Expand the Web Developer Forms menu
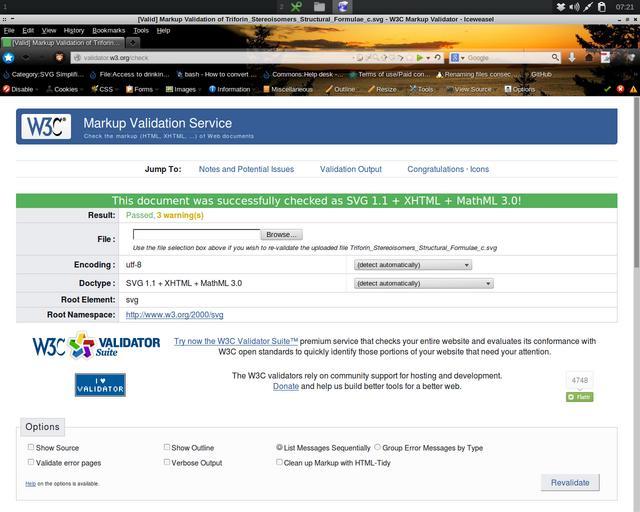This screenshot has height=512, width=640. 137,89
